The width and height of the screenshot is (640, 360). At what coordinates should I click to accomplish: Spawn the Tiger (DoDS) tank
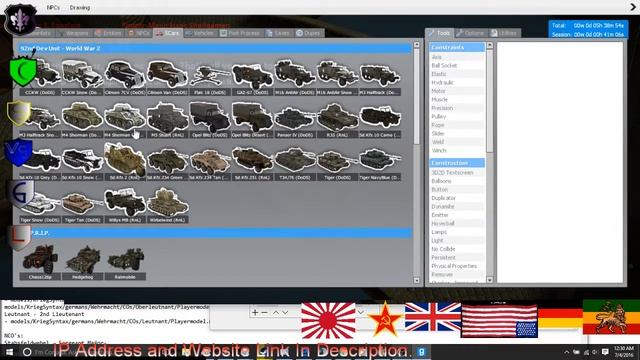[x=337, y=162]
